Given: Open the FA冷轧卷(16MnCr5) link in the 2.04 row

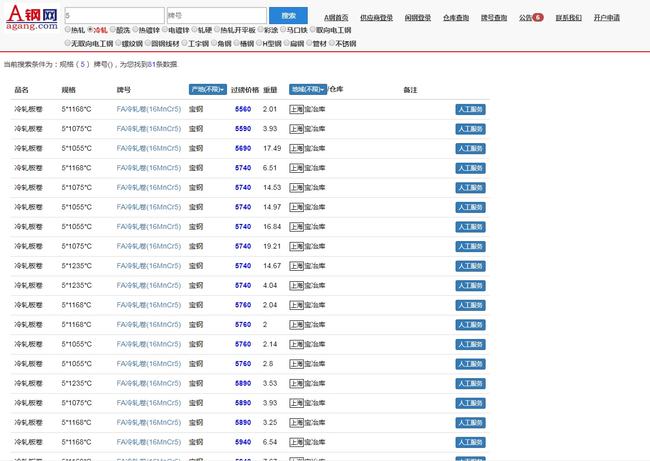Looking at the screenshot, I should coord(149,305).
